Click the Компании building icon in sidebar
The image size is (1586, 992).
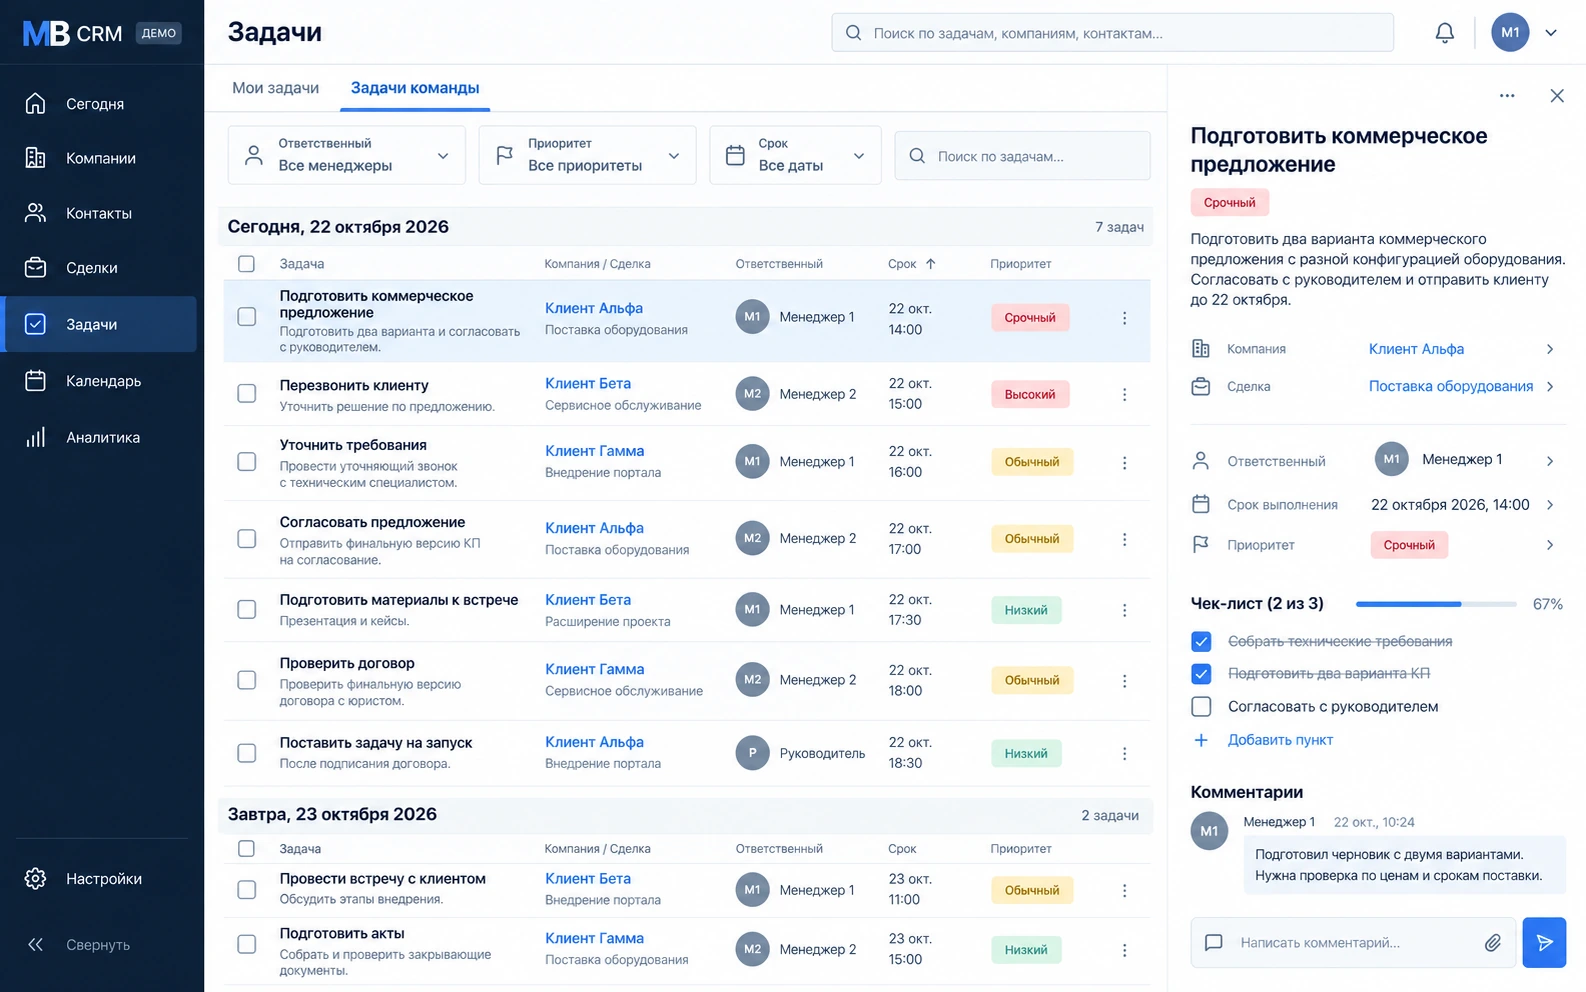pyautogui.click(x=35, y=158)
